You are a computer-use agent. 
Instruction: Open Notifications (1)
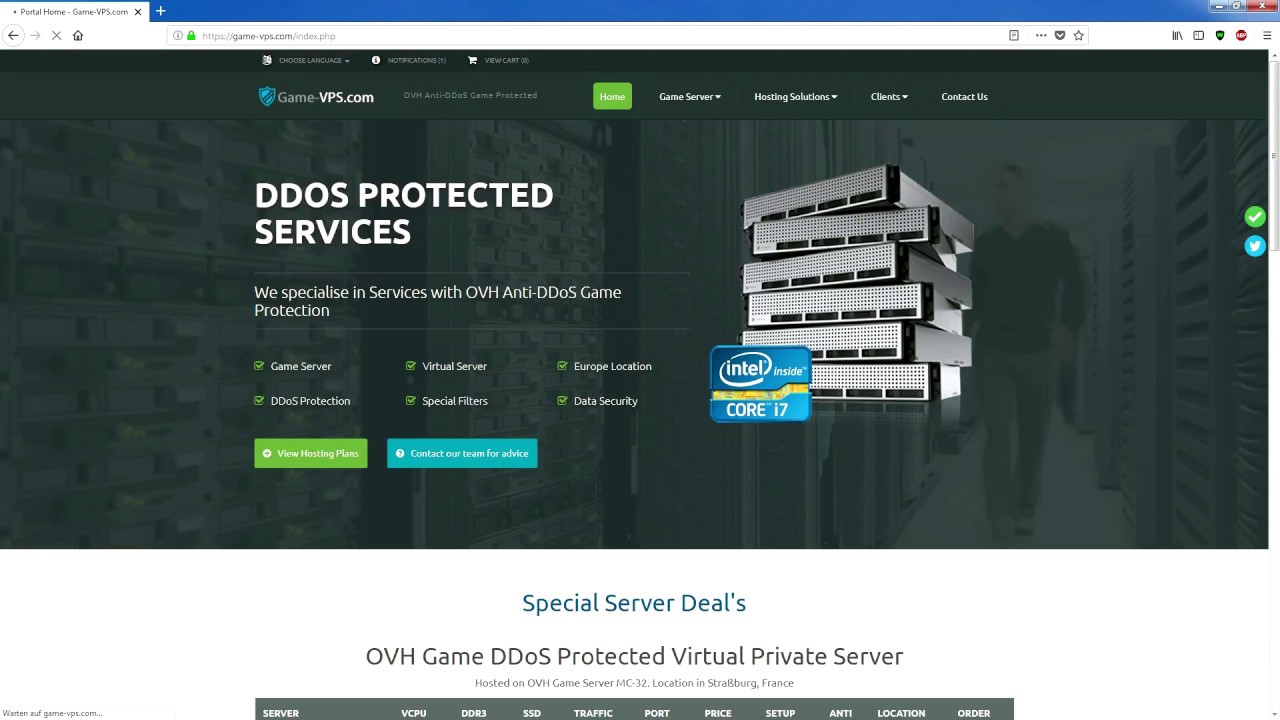click(409, 60)
